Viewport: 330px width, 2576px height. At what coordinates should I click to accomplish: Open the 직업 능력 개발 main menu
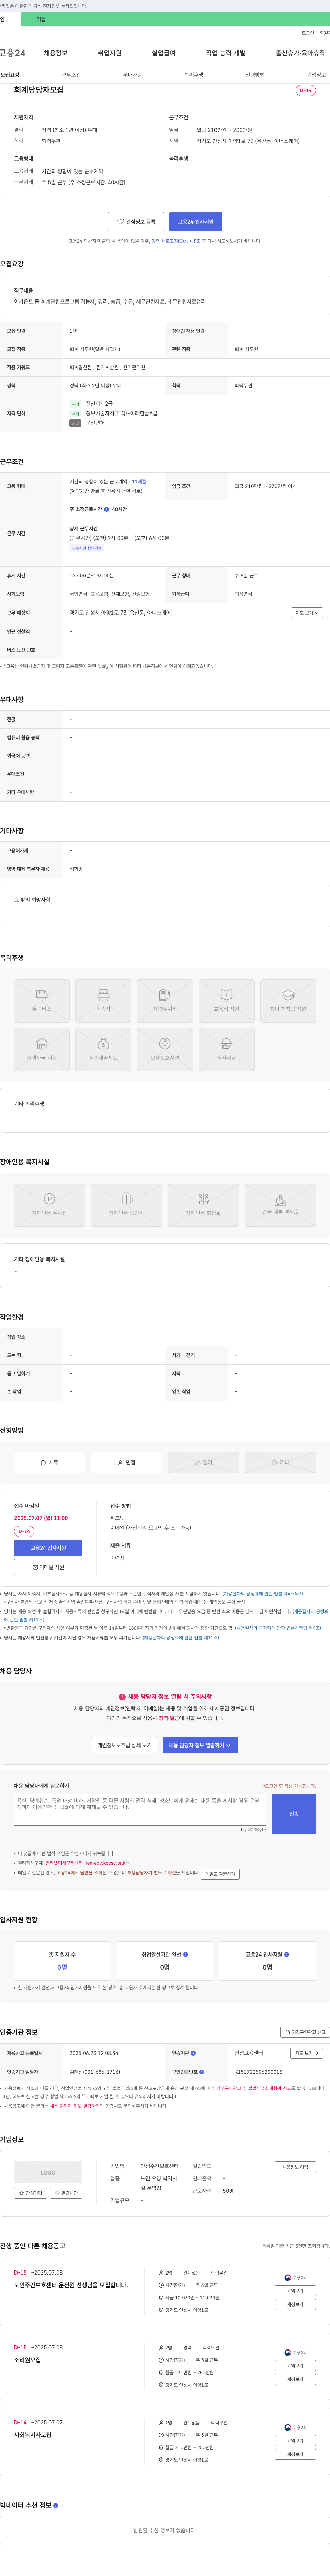(225, 53)
